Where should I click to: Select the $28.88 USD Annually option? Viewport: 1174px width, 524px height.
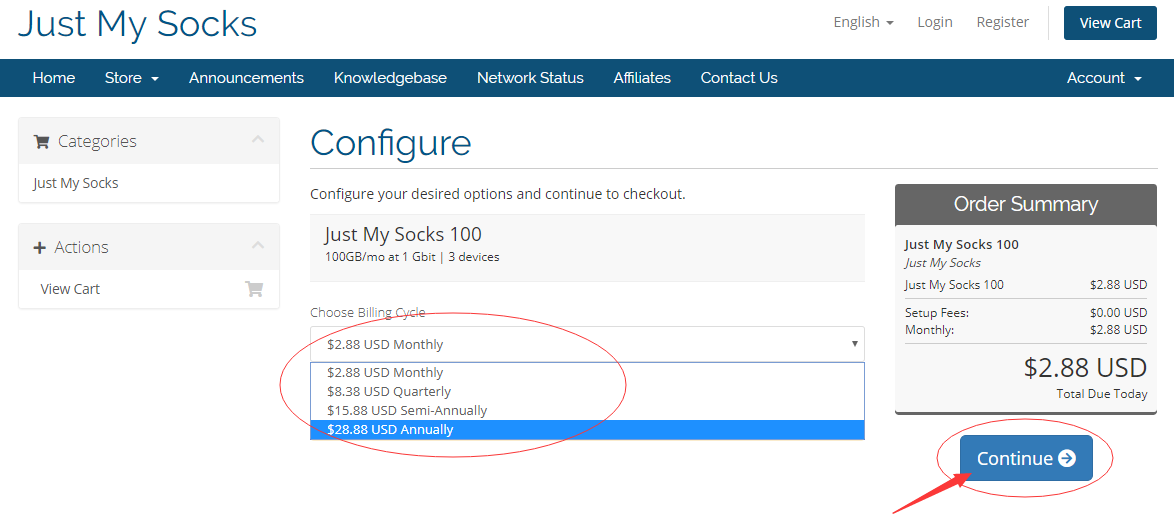point(390,430)
